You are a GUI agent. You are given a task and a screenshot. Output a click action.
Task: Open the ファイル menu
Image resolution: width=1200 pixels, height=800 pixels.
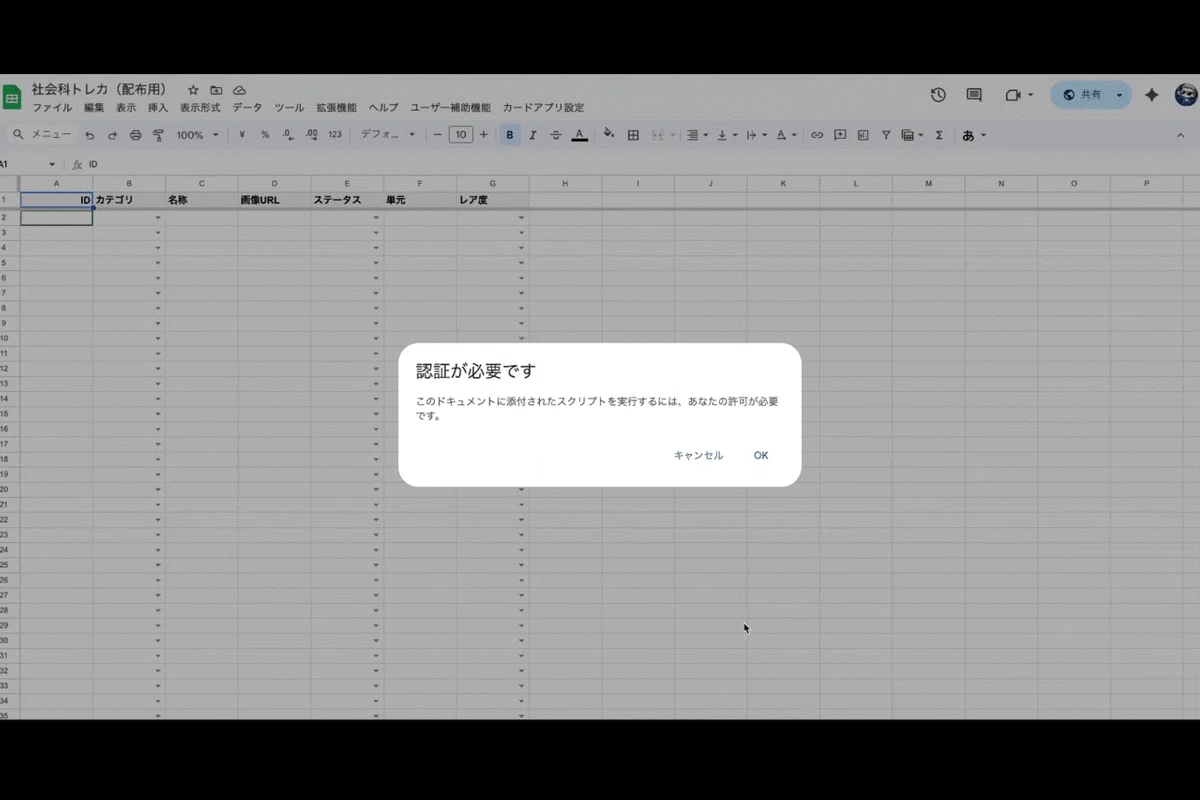click(x=52, y=108)
